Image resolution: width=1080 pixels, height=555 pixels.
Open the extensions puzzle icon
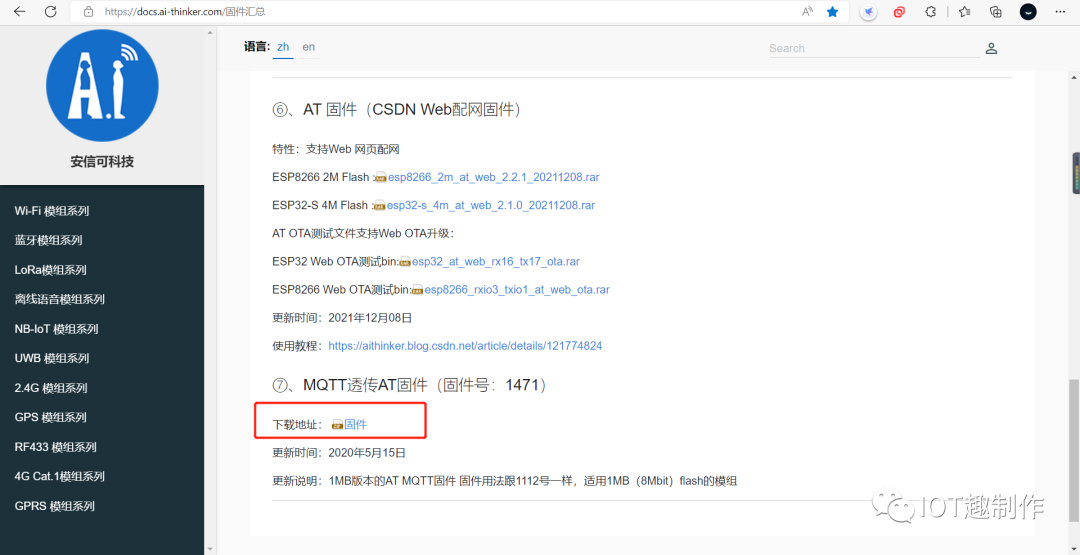931,12
